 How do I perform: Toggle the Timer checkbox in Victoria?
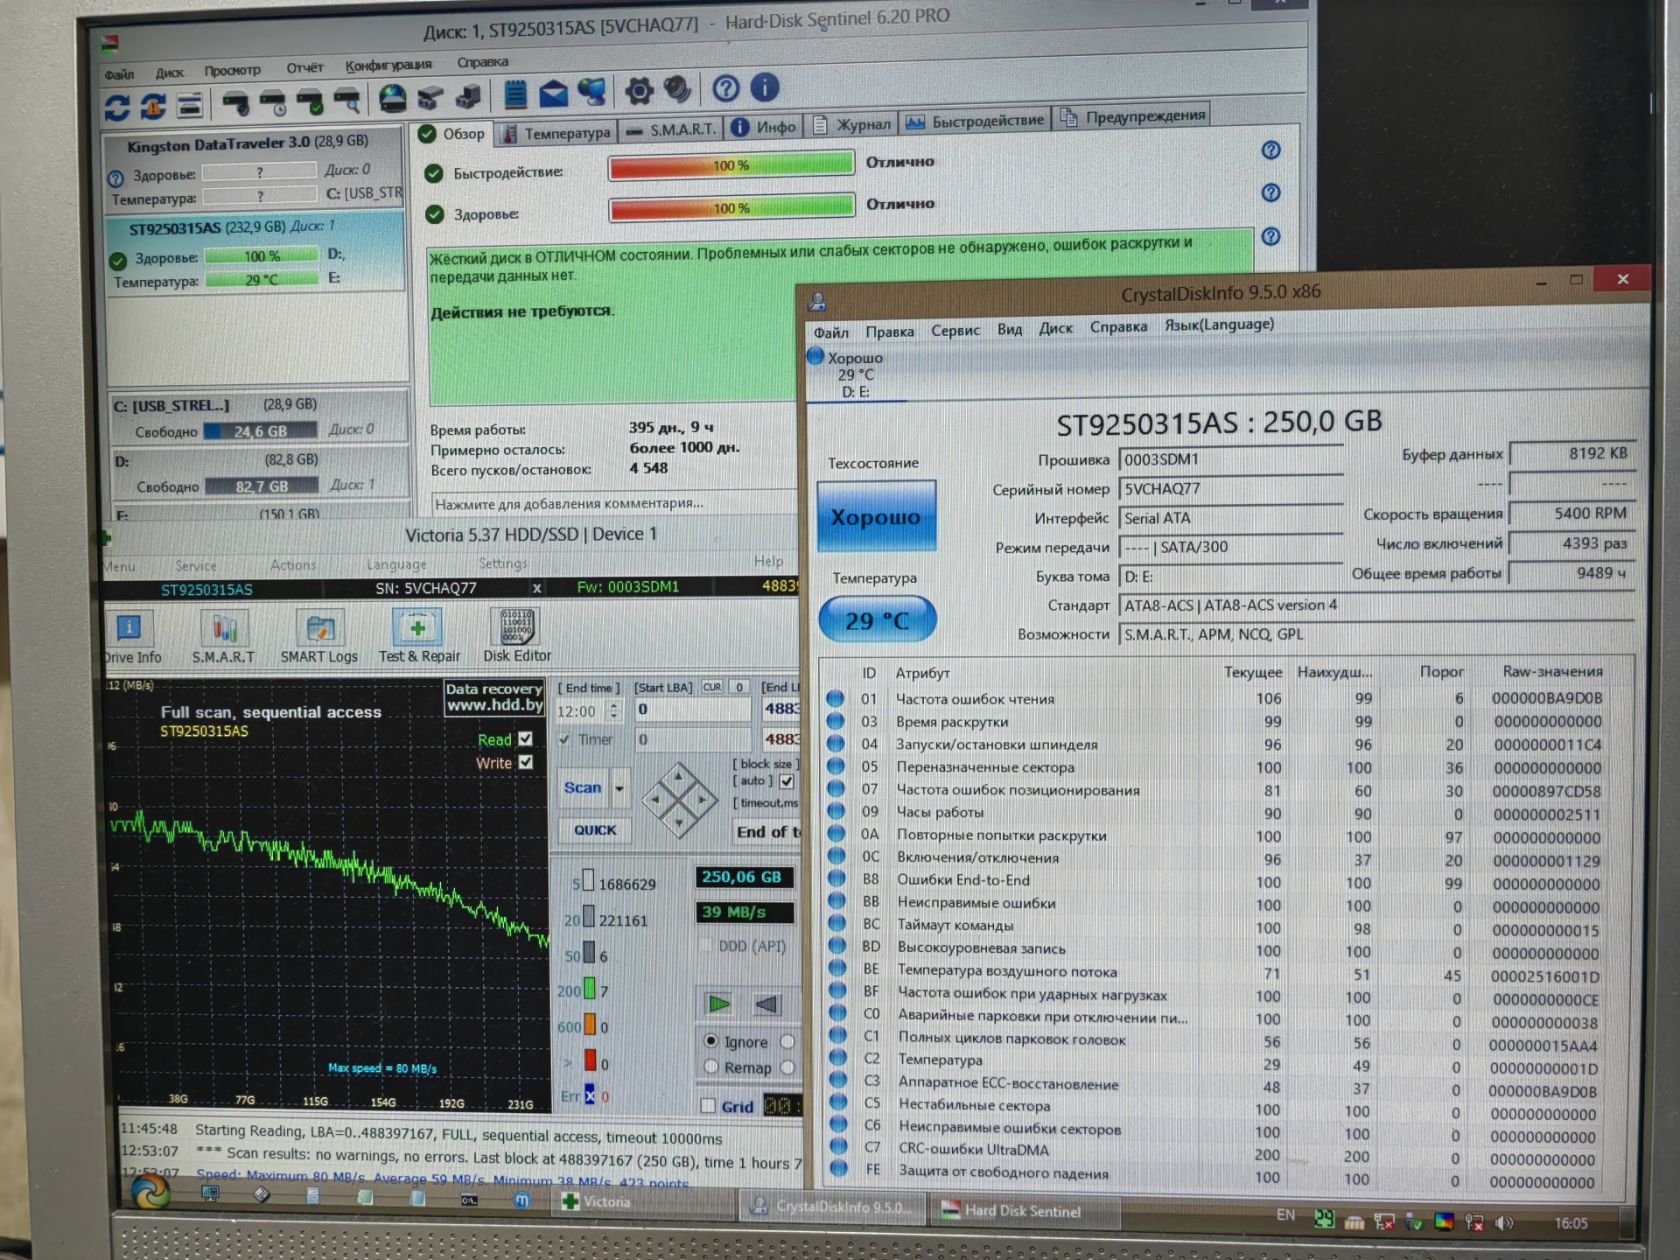(565, 739)
